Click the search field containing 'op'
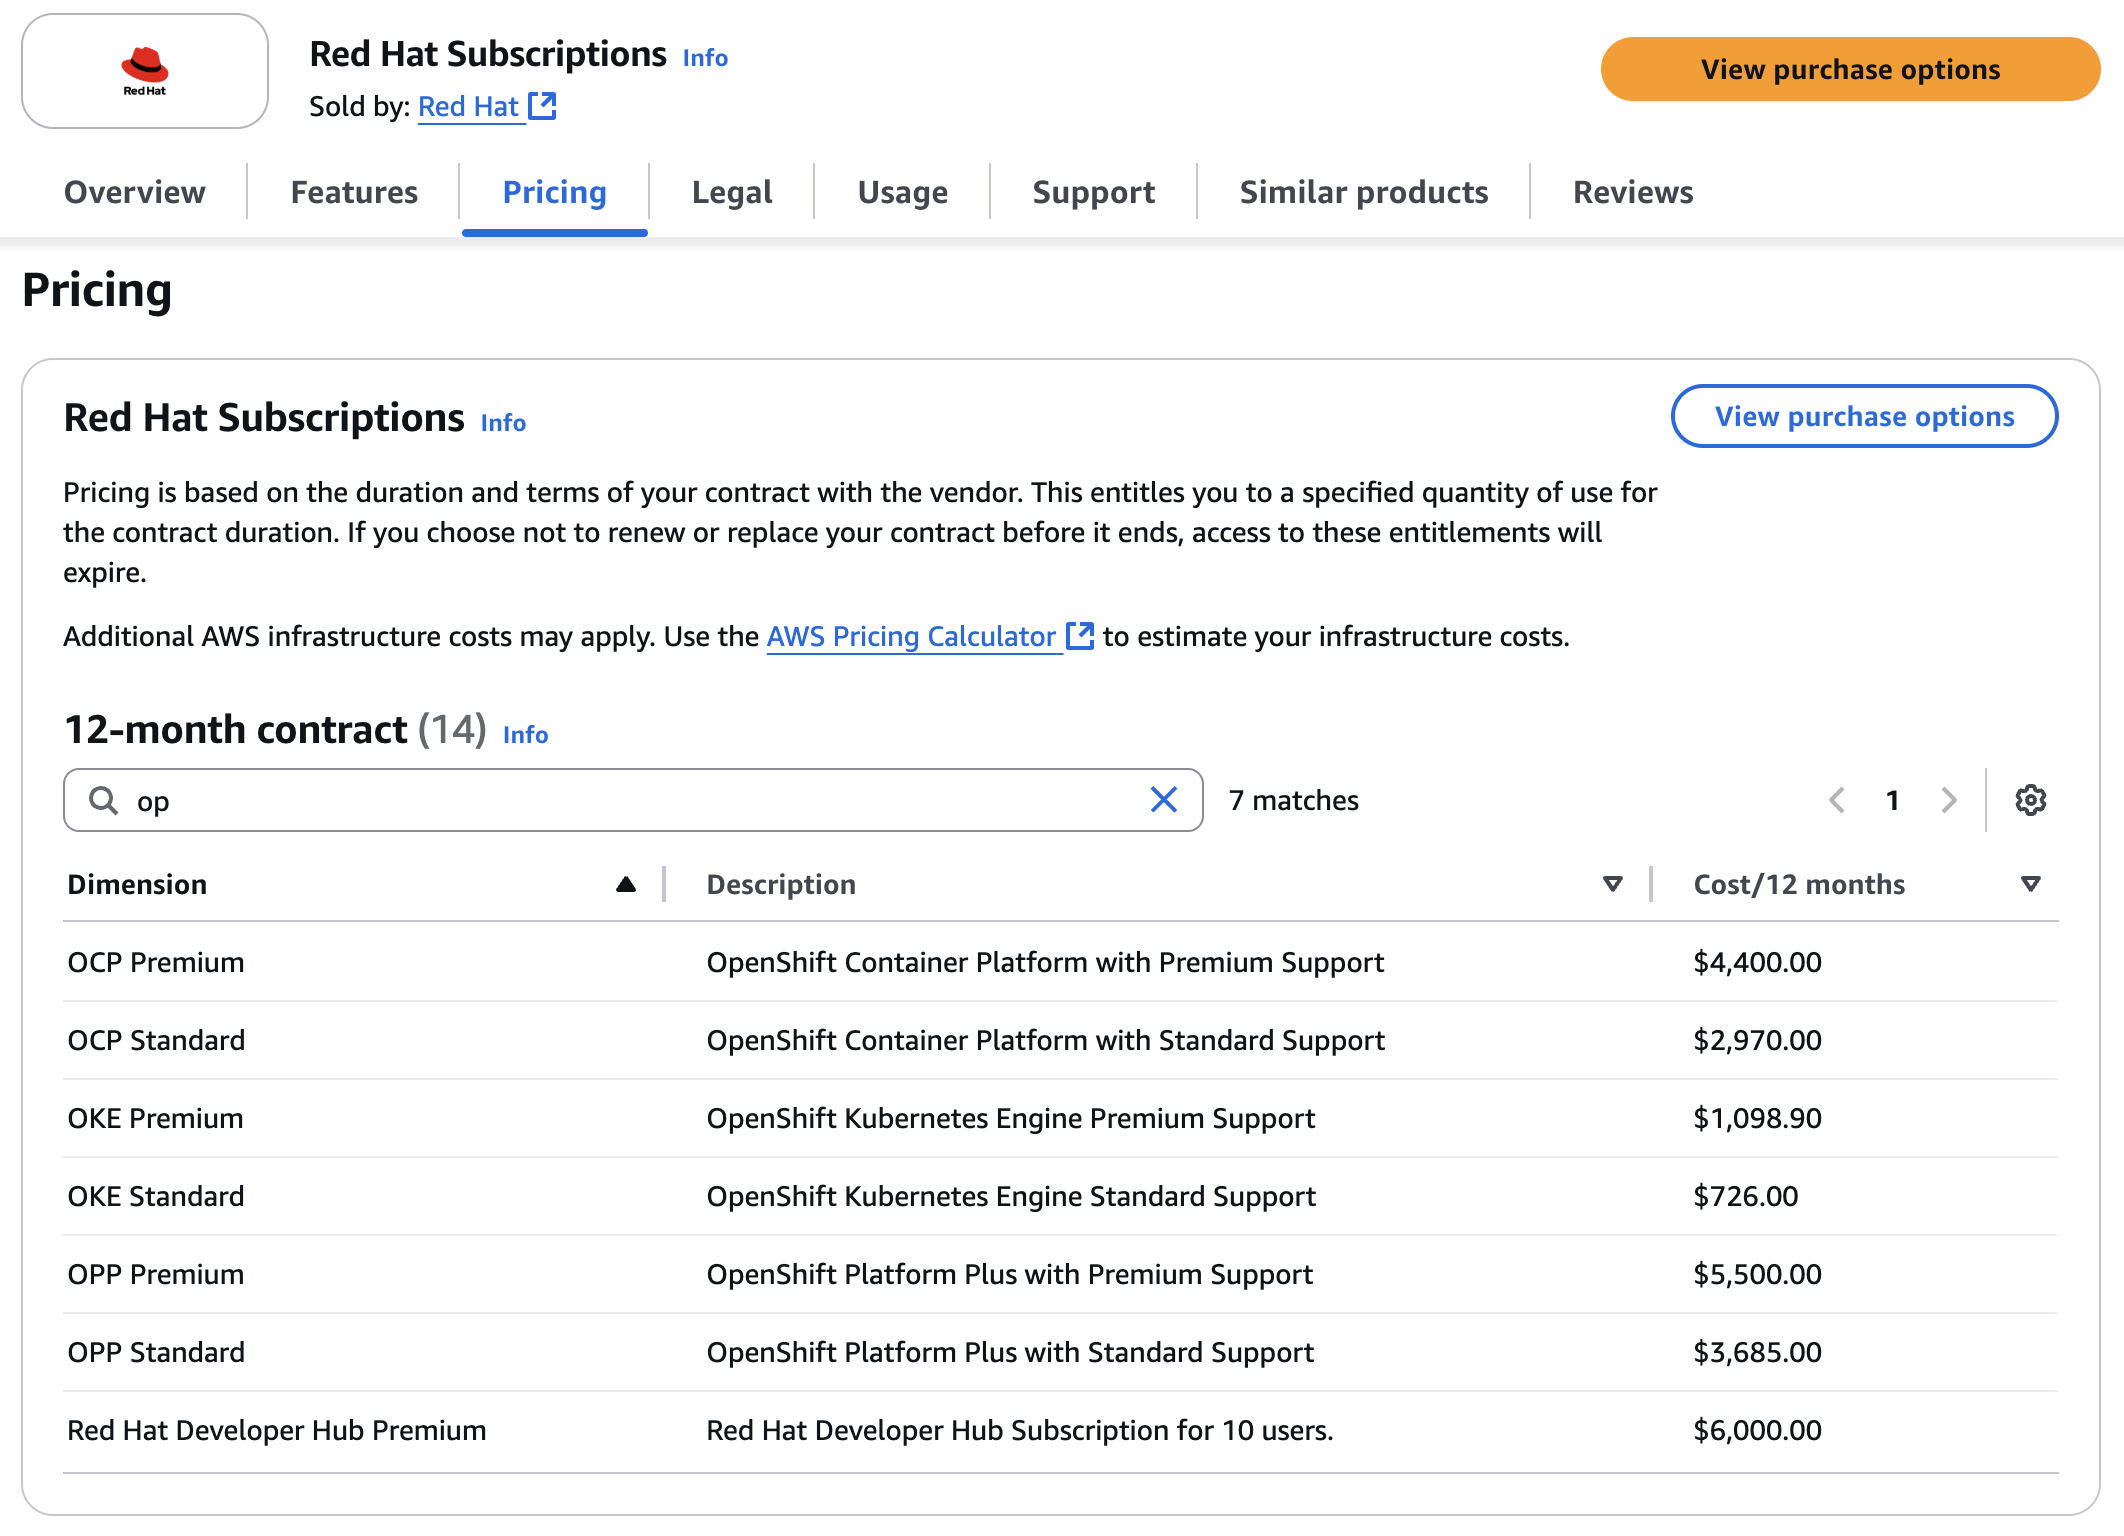Viewport: 2124px width, 1536px height. (633, 800)
